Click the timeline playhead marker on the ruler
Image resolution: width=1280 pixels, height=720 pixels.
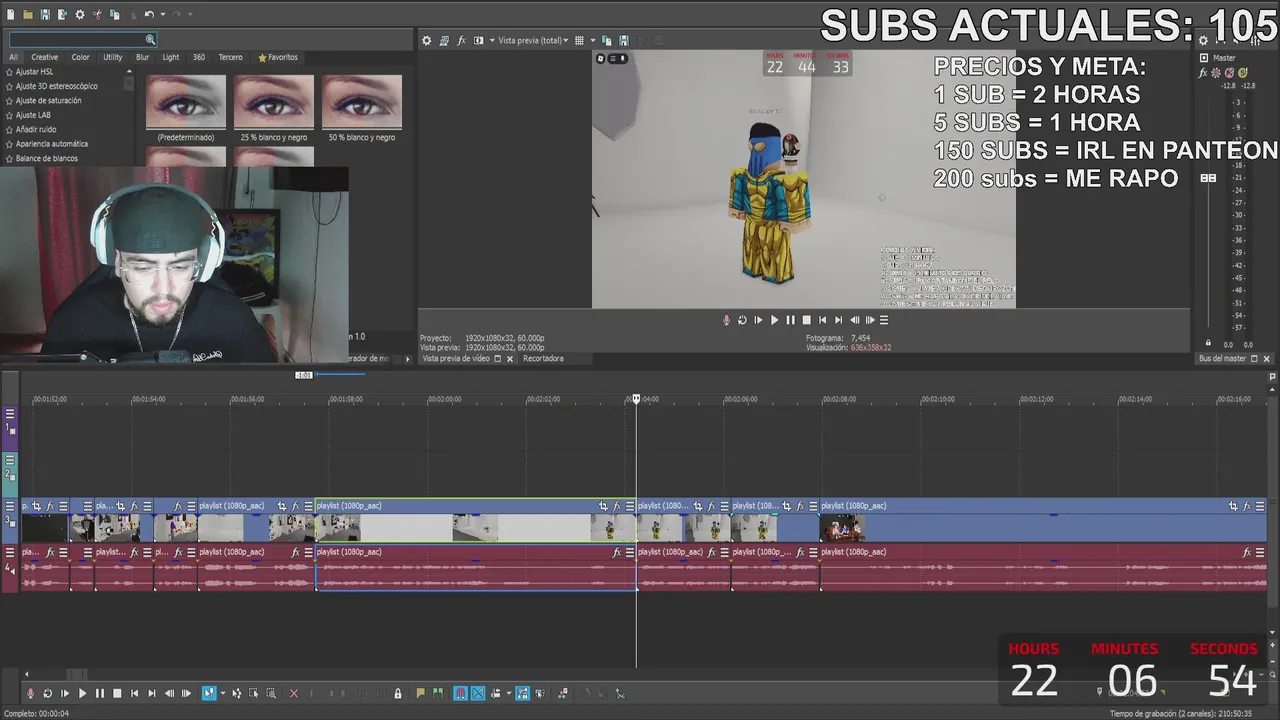(636, 399)
